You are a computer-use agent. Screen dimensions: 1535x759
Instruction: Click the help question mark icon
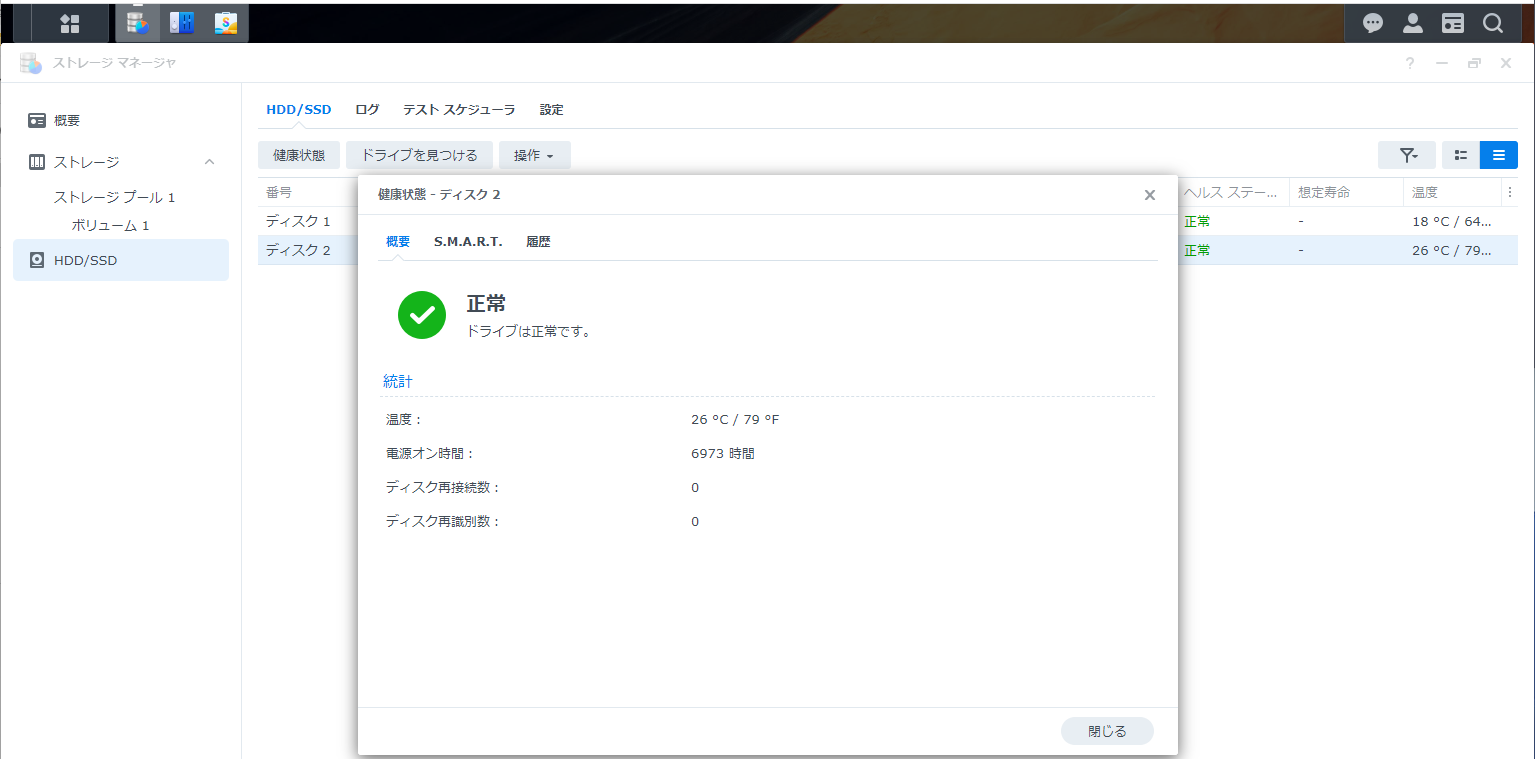point(1410,63)
